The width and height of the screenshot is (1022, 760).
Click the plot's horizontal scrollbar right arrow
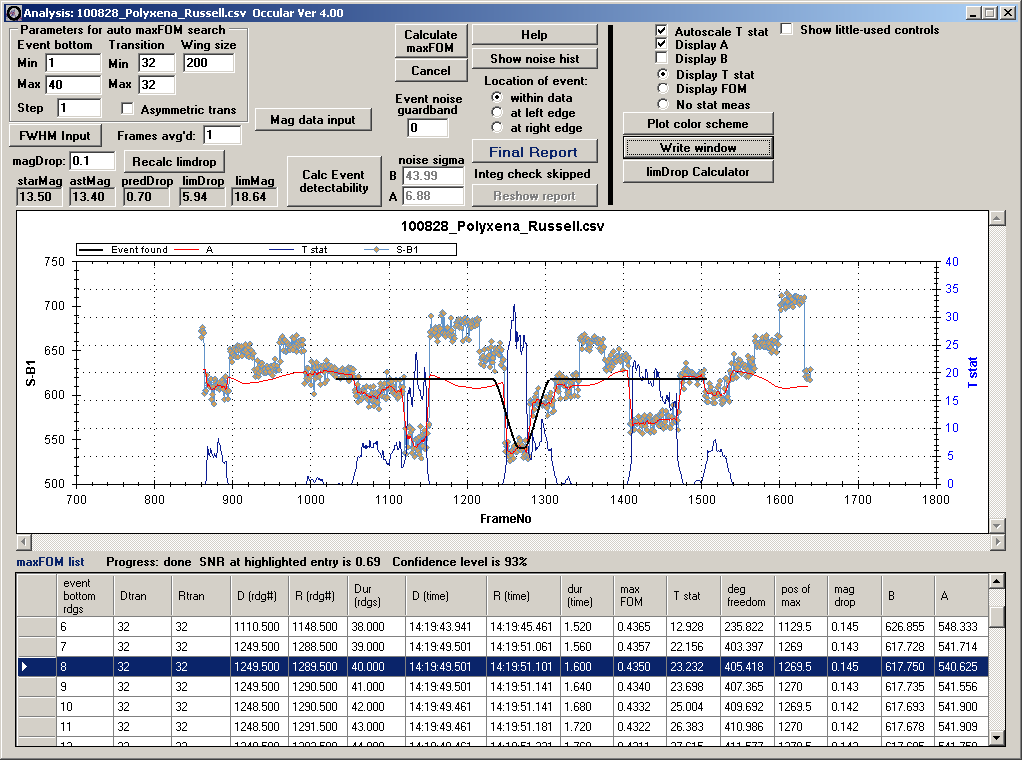[x=997, y=542]
